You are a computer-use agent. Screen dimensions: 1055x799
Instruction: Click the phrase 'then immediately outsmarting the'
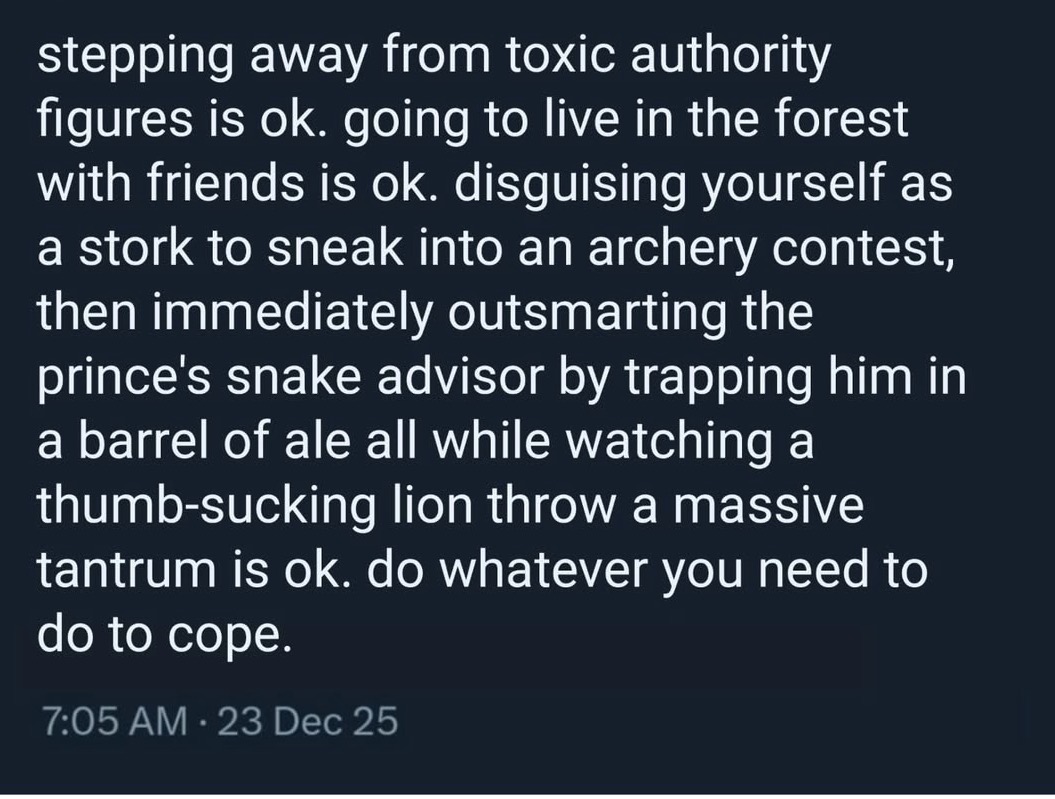[425, 314]
